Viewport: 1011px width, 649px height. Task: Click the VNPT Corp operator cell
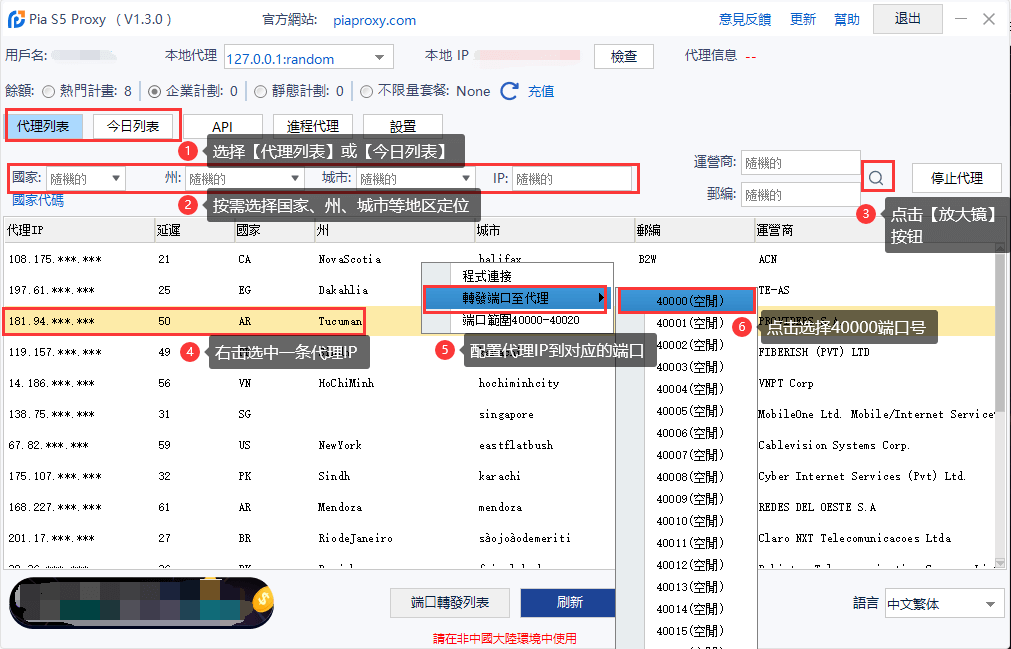pos(786,383)
